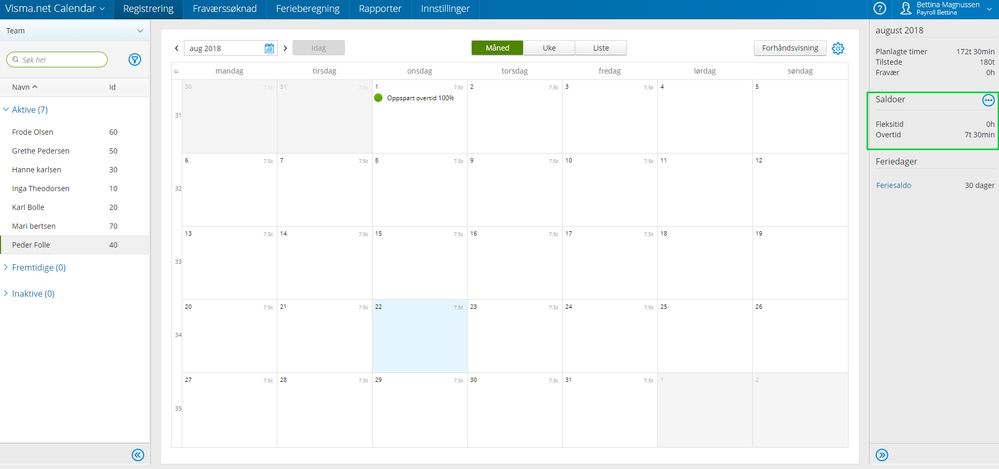Open the Innstillinger tab
Image resolution: width=999 pixels, height=469 pixels.
(x=445, y=9)
